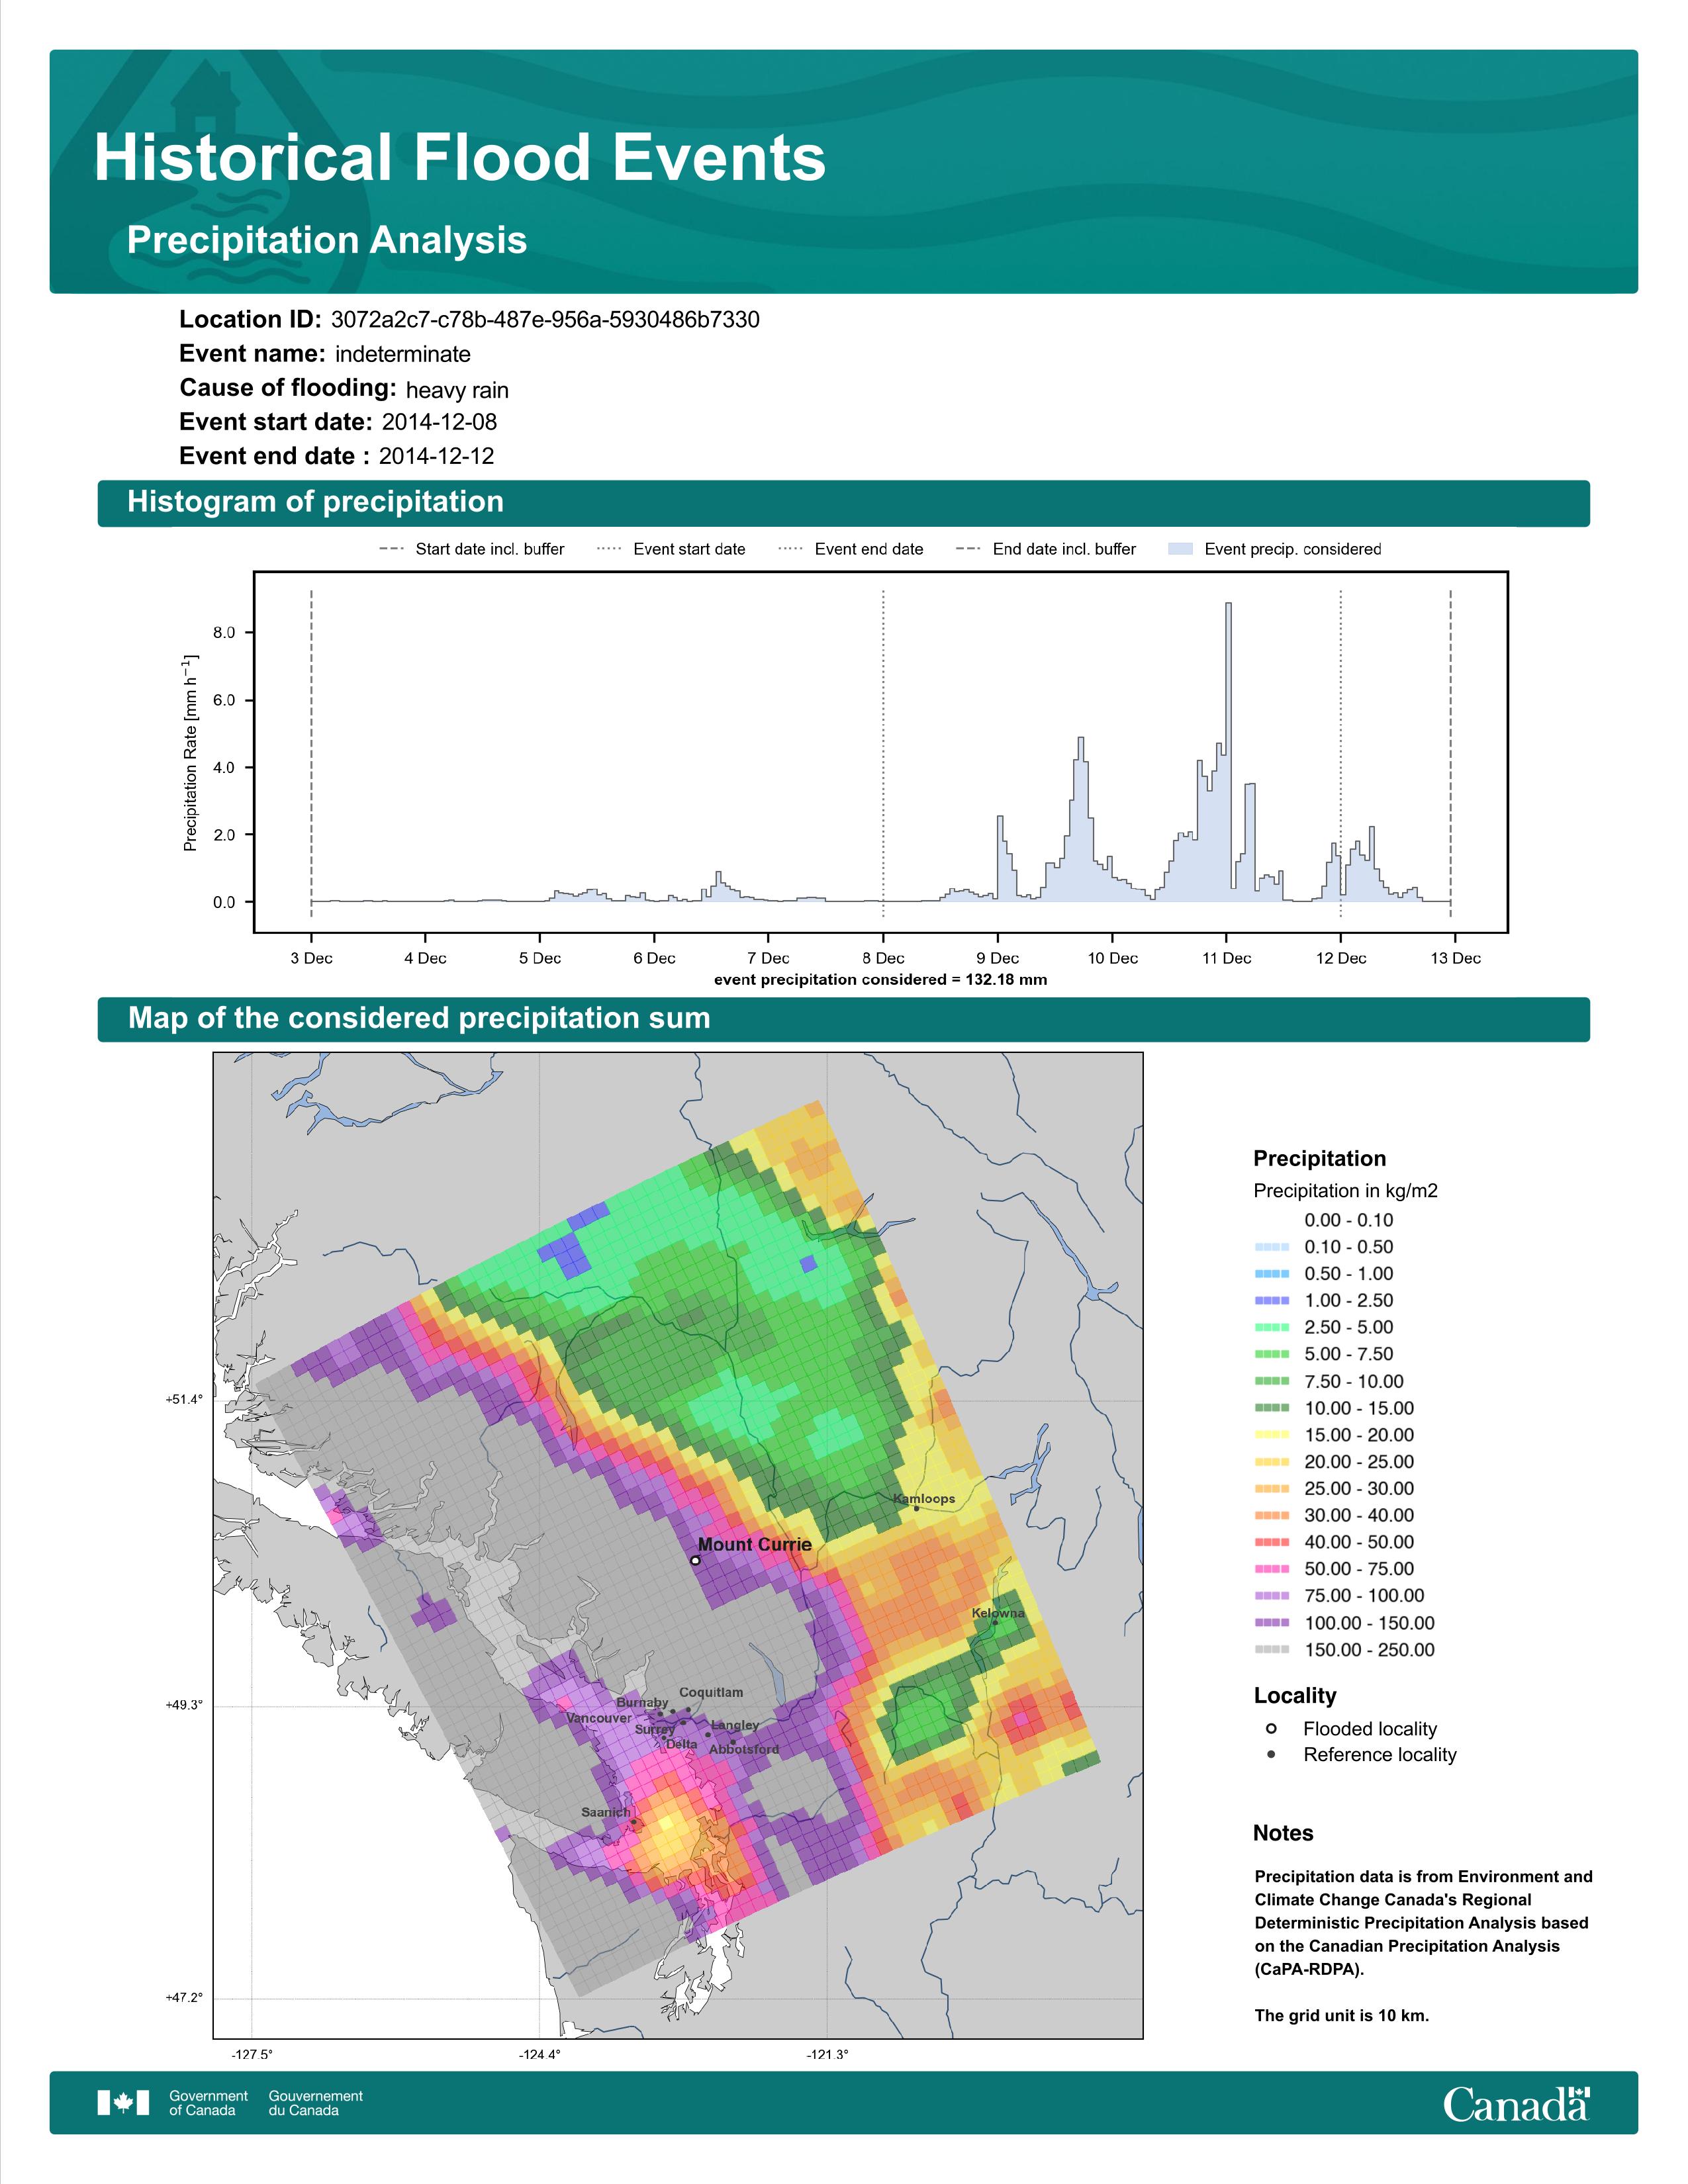Screen dimensions: 1688x2184
Task: Click the 'Gouvernement du Canada' footer text
Action: click(x=316, y=2103)
